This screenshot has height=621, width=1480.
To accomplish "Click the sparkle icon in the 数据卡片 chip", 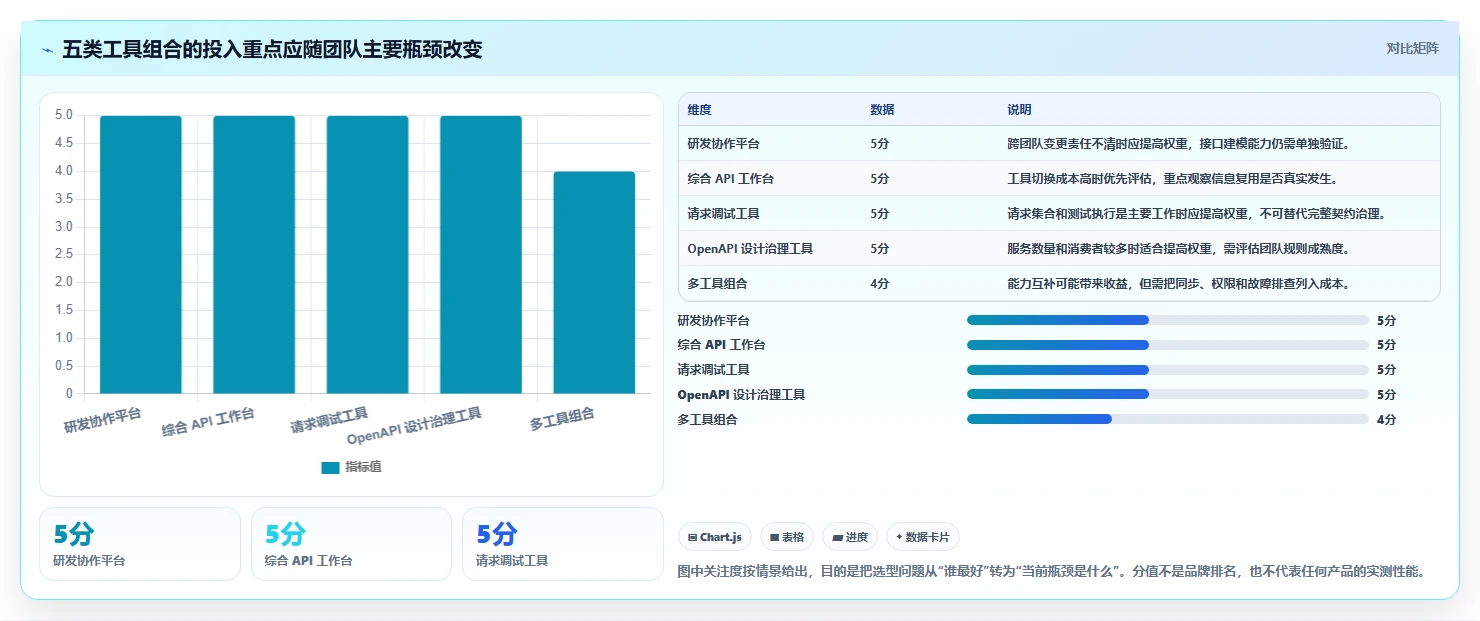I will 900,537.
